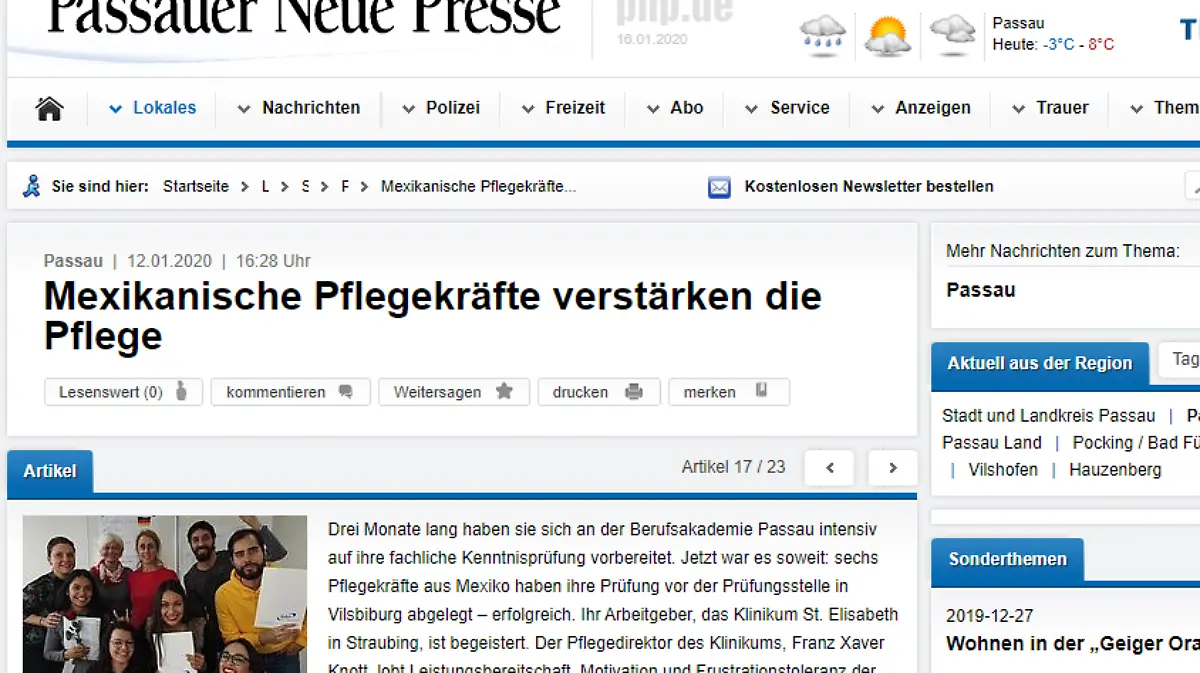This screenshot has height=673, width=1200.
Task: Click the thumbs-up Lesenswert button
Action: pyautogui.click(x=123, y=392)
